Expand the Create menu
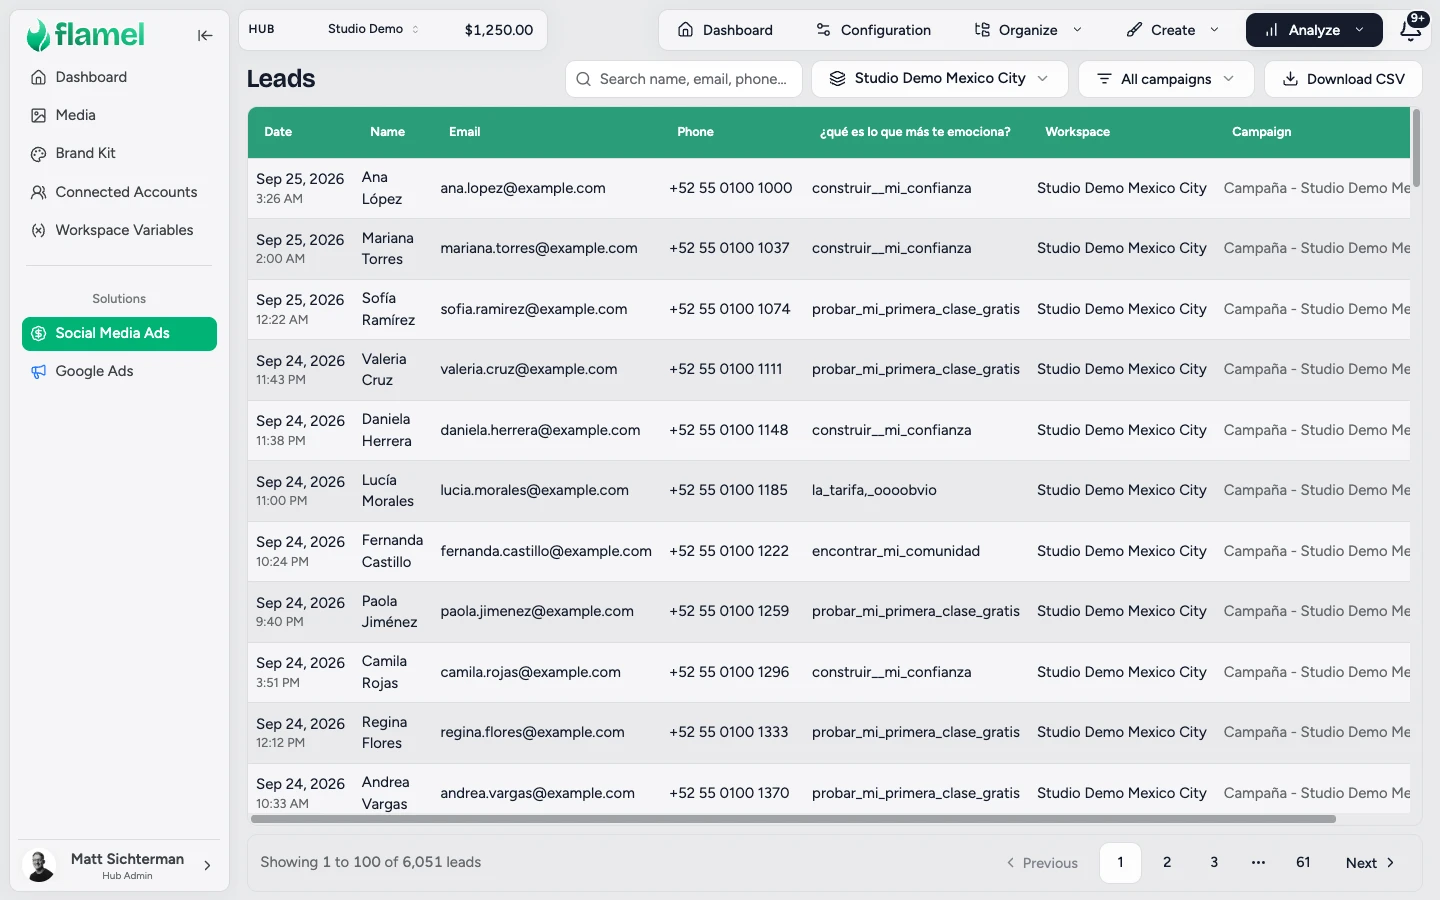This screenshot has height=900, width=1440. pos(1173,30)
